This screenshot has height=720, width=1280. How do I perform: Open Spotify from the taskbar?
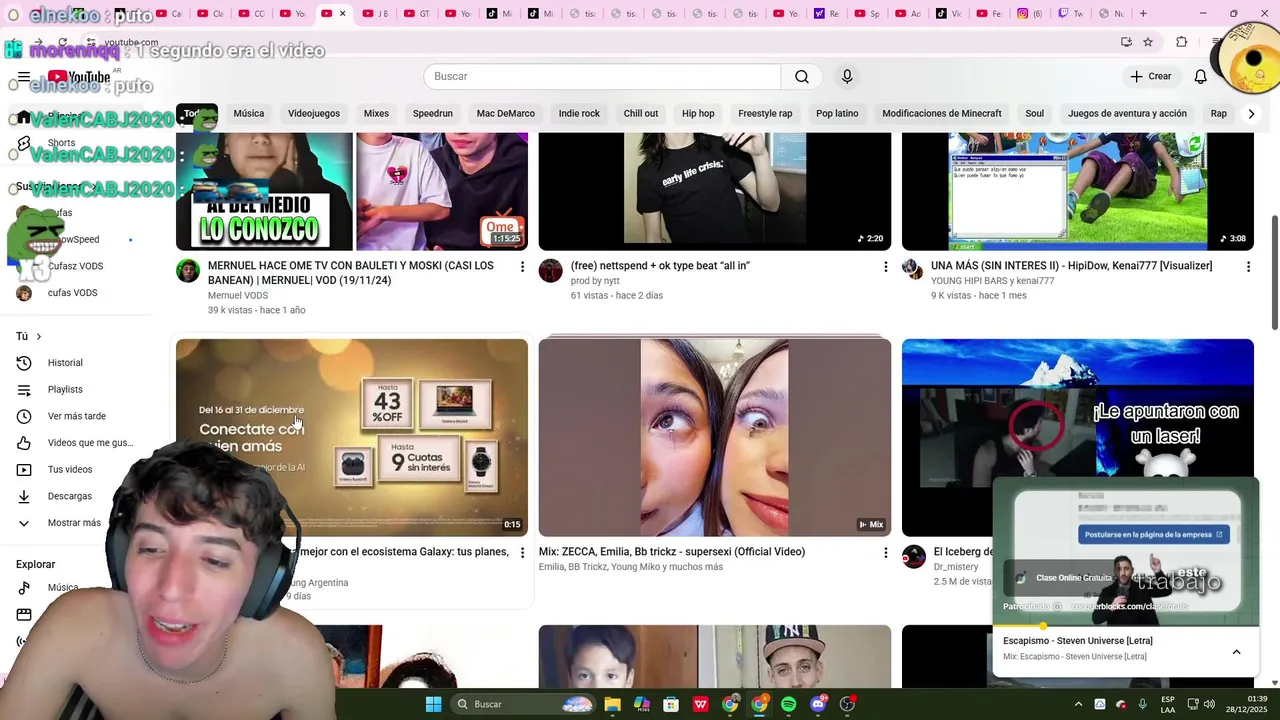(789, 704)
